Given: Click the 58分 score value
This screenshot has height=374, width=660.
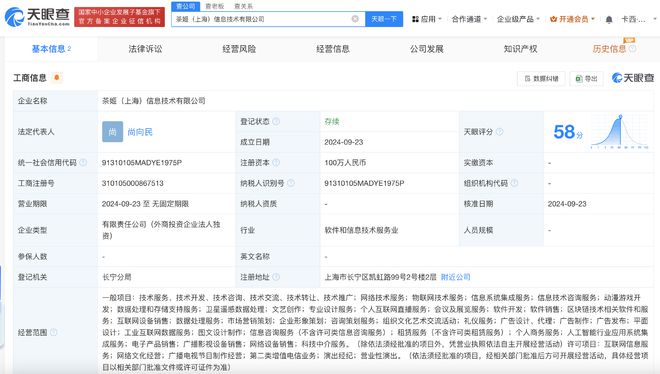Looking at the screenshot, I should (x=568, y=132).
